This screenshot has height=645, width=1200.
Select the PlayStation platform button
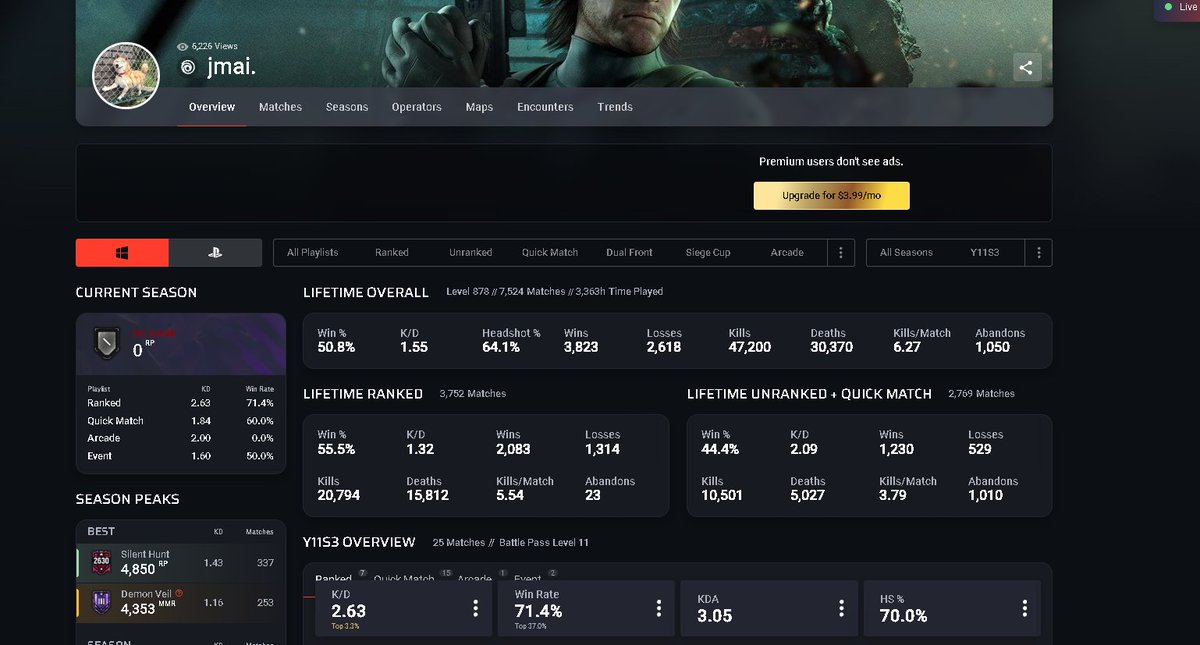pos(215,253)
